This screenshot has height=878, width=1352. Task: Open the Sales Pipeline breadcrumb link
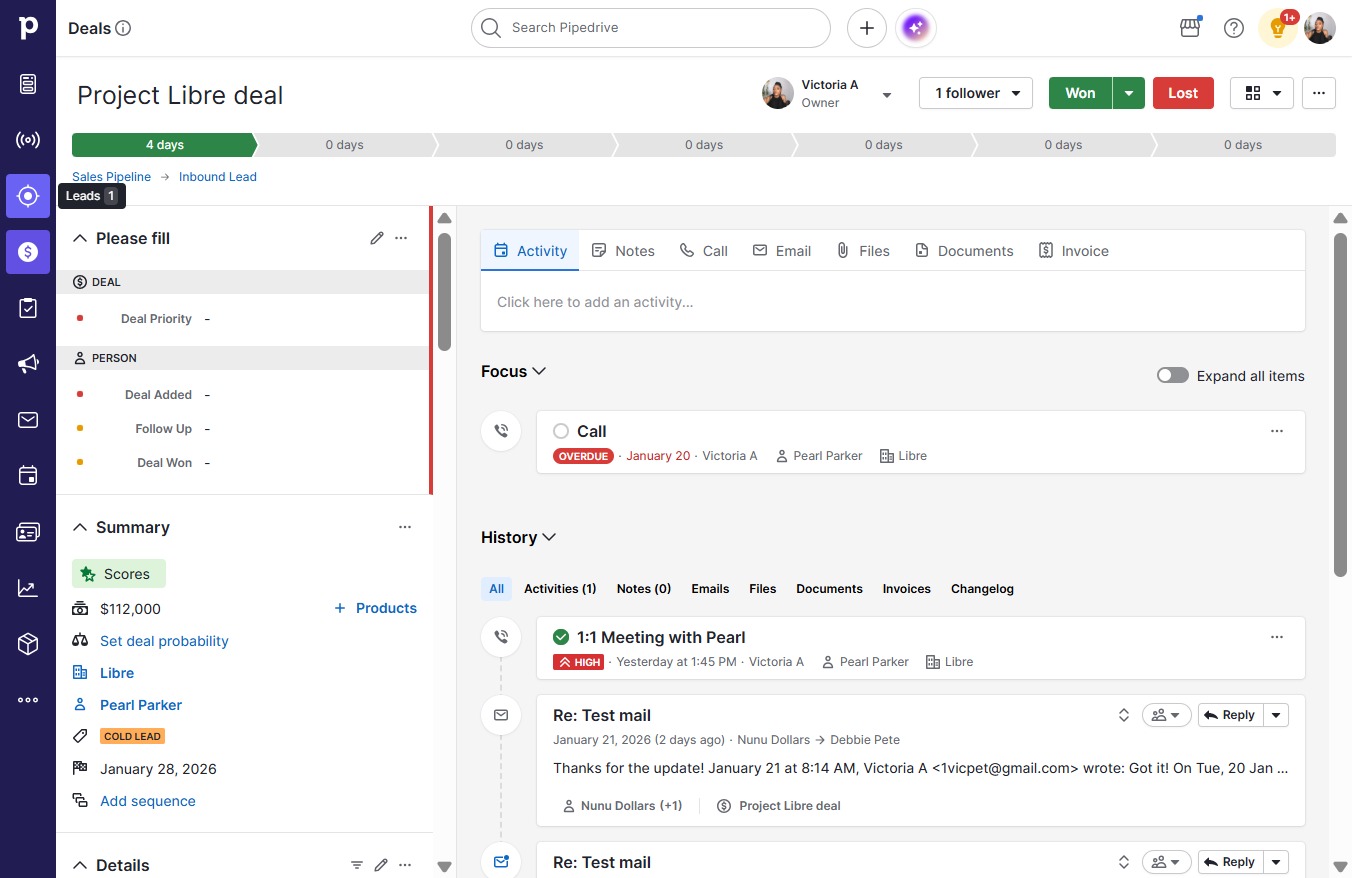[x=112, y=177]
